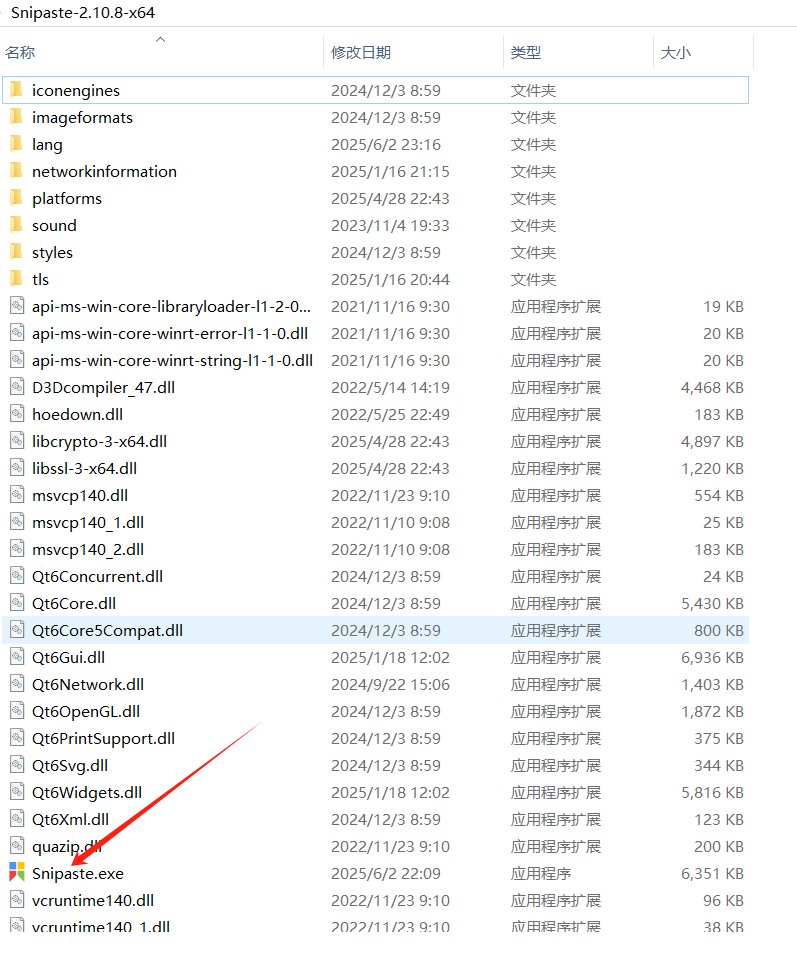
Task: Click the 应用程序 type of Snipaste.exe
Action: [540, 874]
